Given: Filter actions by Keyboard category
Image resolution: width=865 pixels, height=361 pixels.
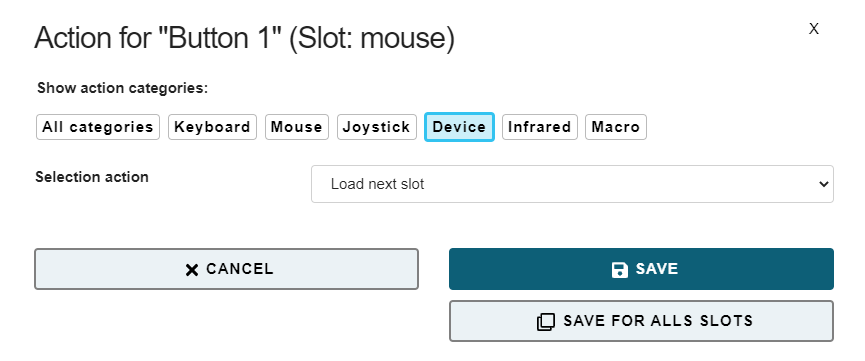Looking at the screenshot, I should point(212,127).
